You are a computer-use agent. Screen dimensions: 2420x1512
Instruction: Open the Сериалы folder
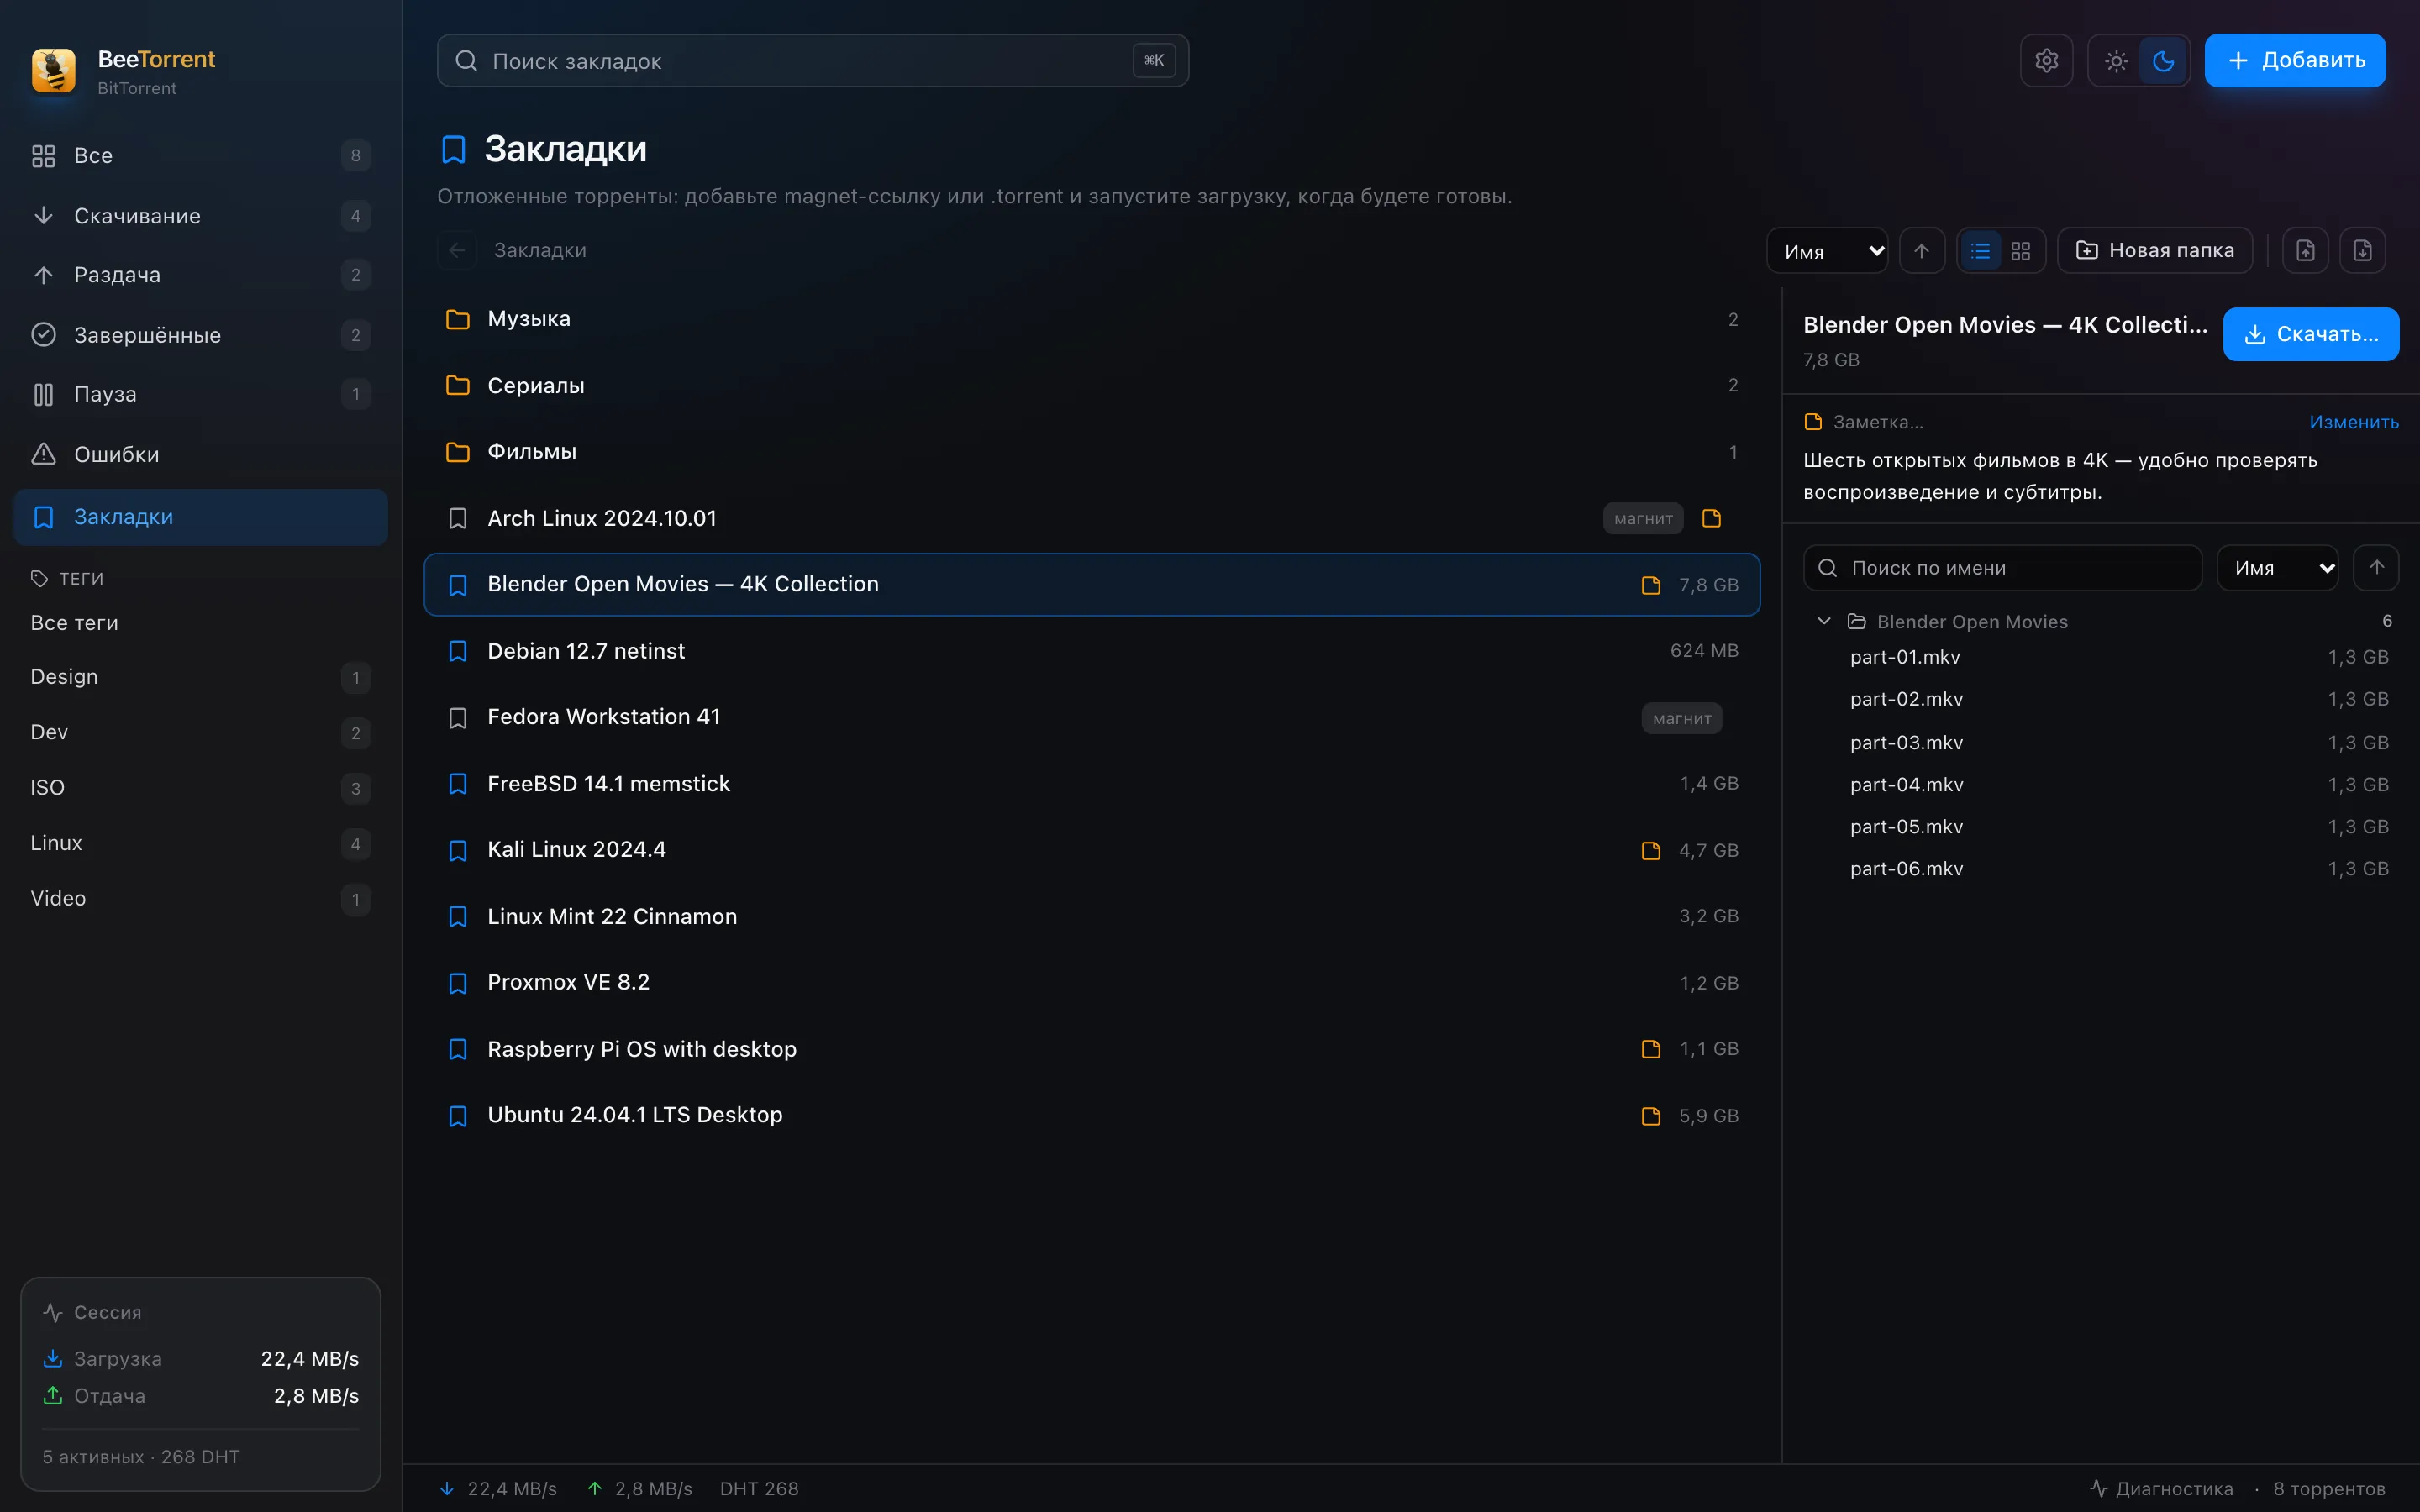pos(1091,386)
